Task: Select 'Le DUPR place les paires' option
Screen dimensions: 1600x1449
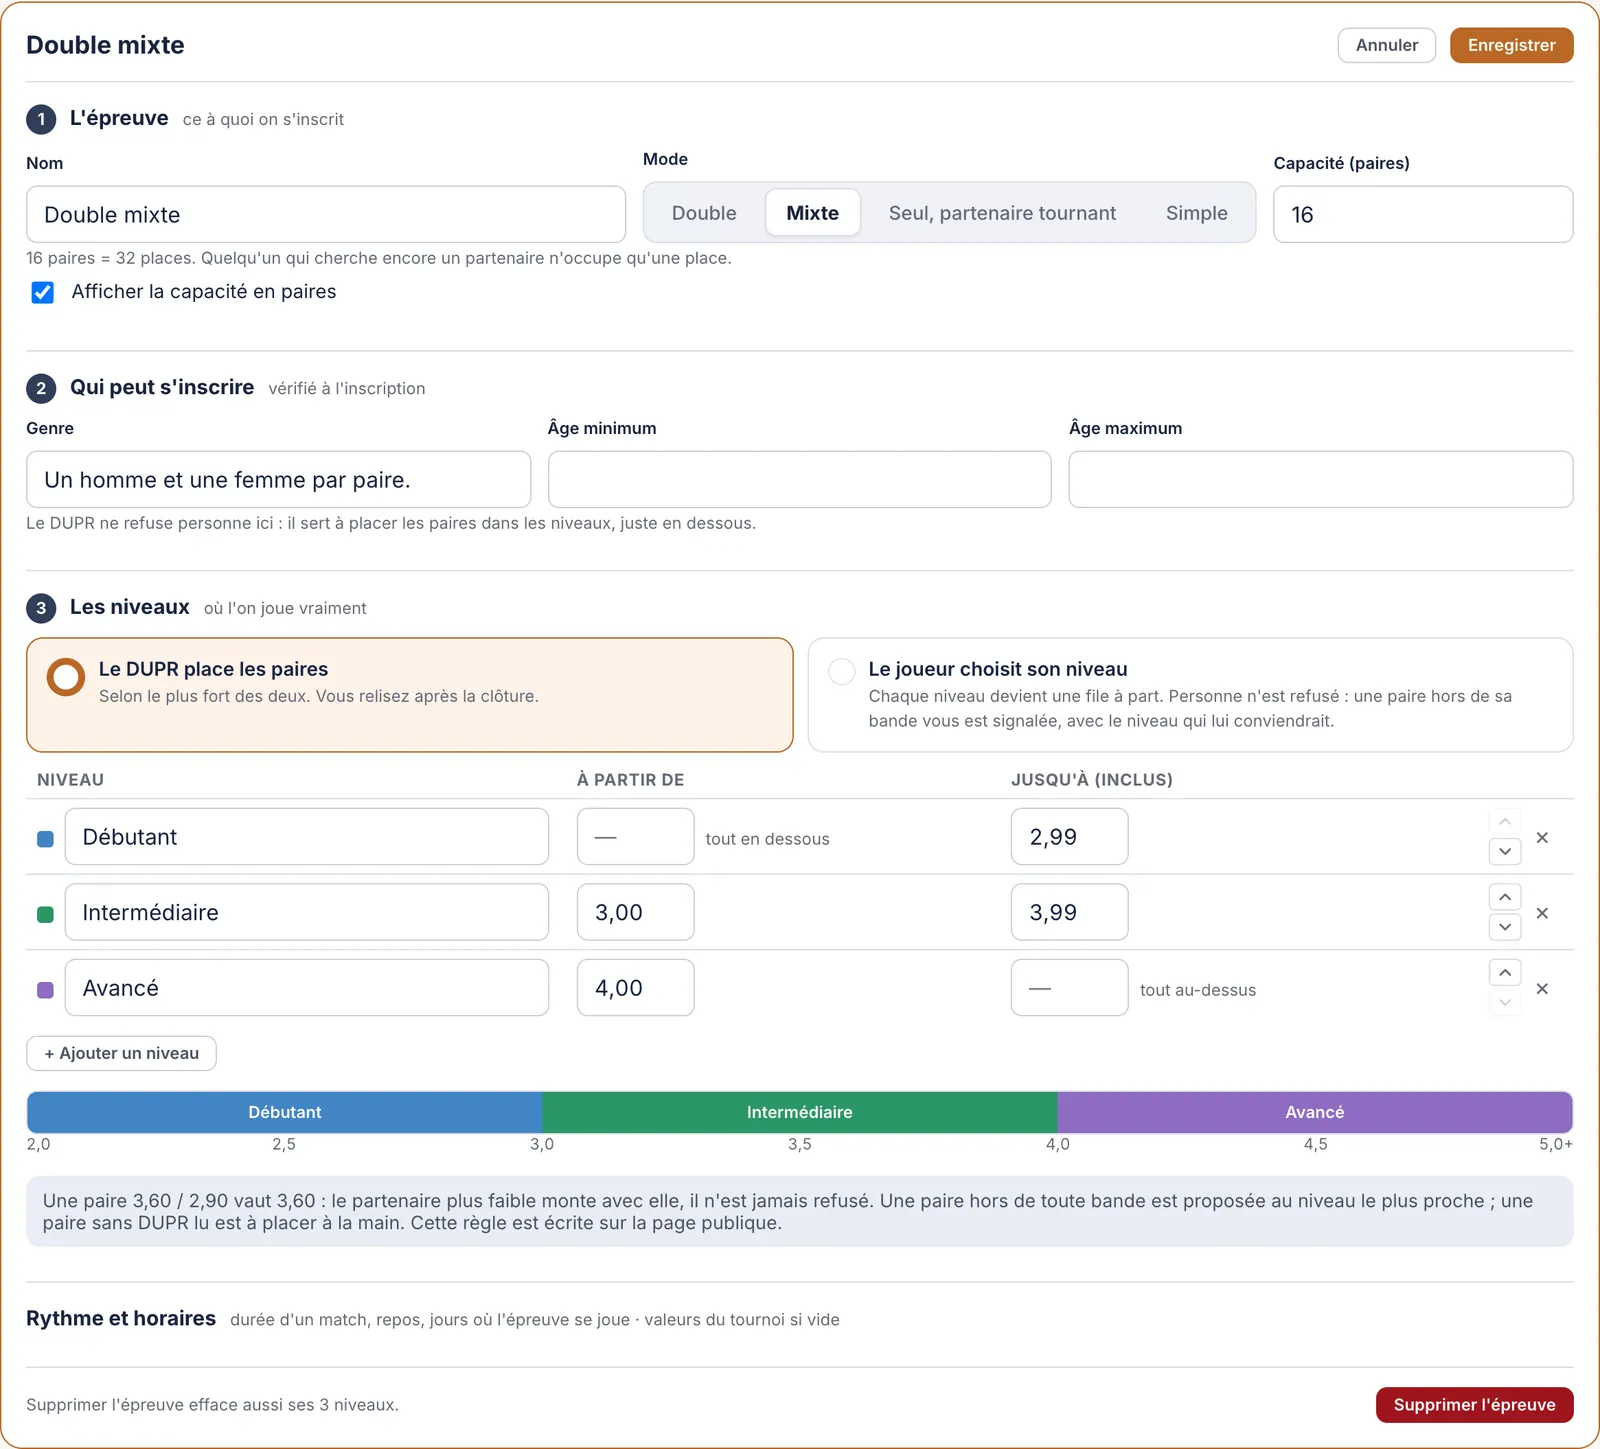Action: 410,695
